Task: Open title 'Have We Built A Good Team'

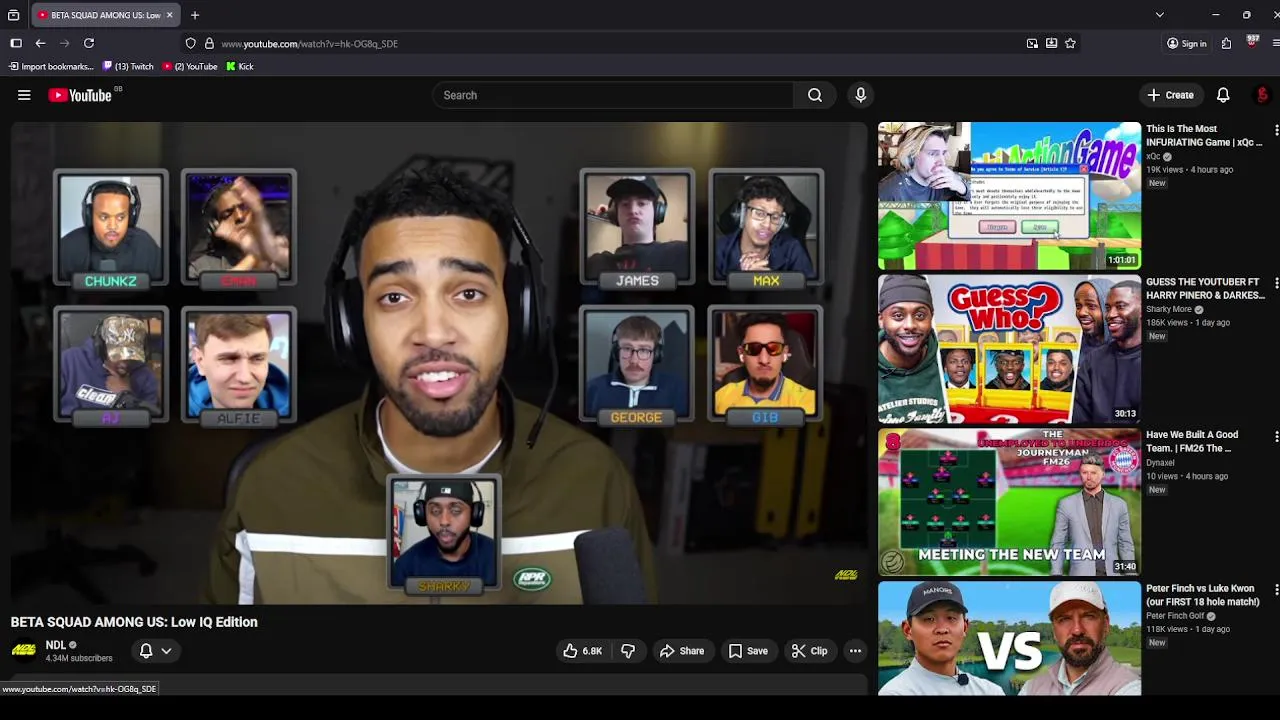Action: [1192, 441]
